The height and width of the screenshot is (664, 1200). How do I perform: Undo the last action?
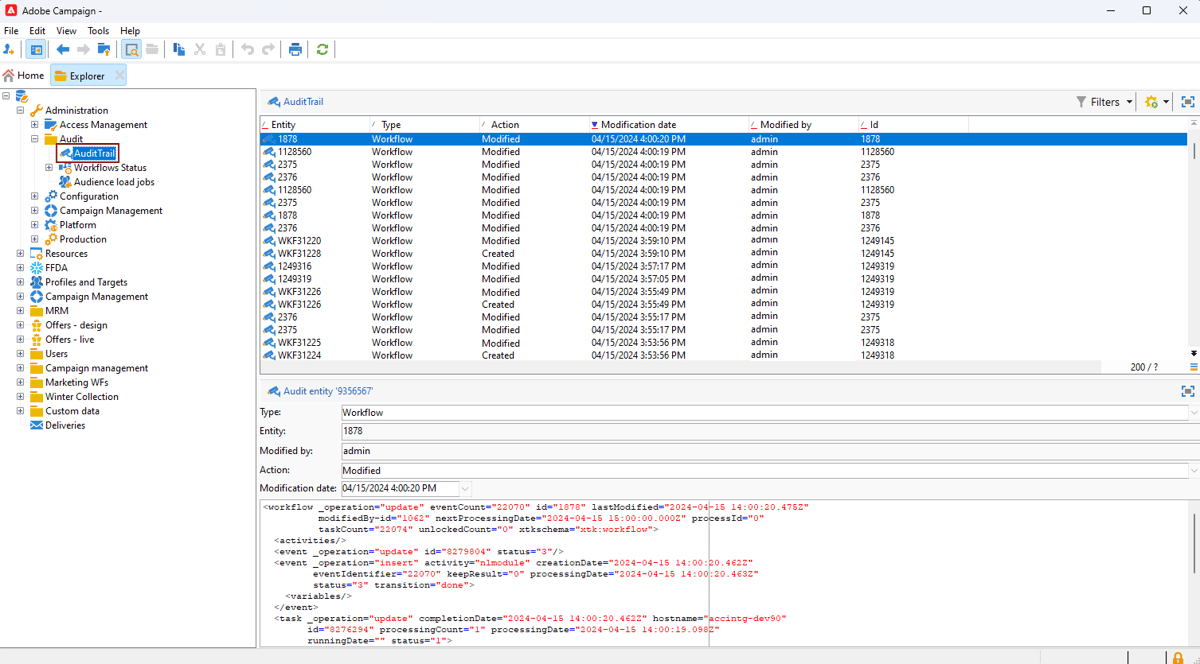tap(248, 49)
